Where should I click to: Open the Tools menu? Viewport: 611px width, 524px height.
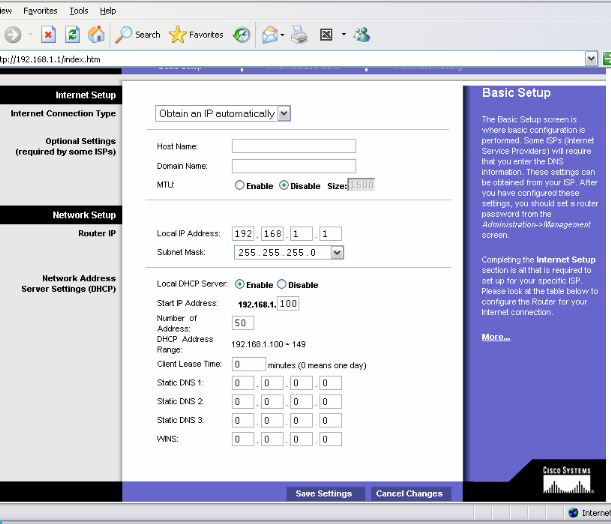[79, 10]
